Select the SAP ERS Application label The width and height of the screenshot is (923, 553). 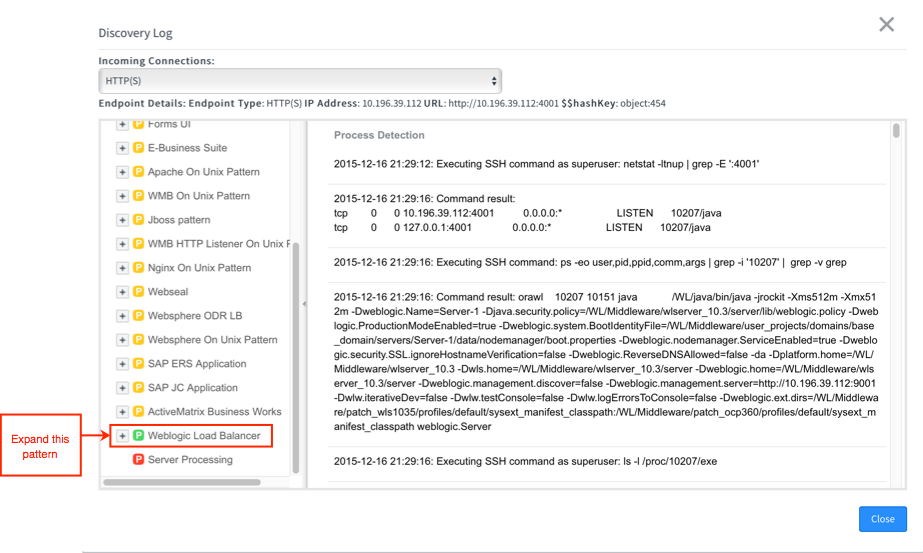(x=197, y=364)
